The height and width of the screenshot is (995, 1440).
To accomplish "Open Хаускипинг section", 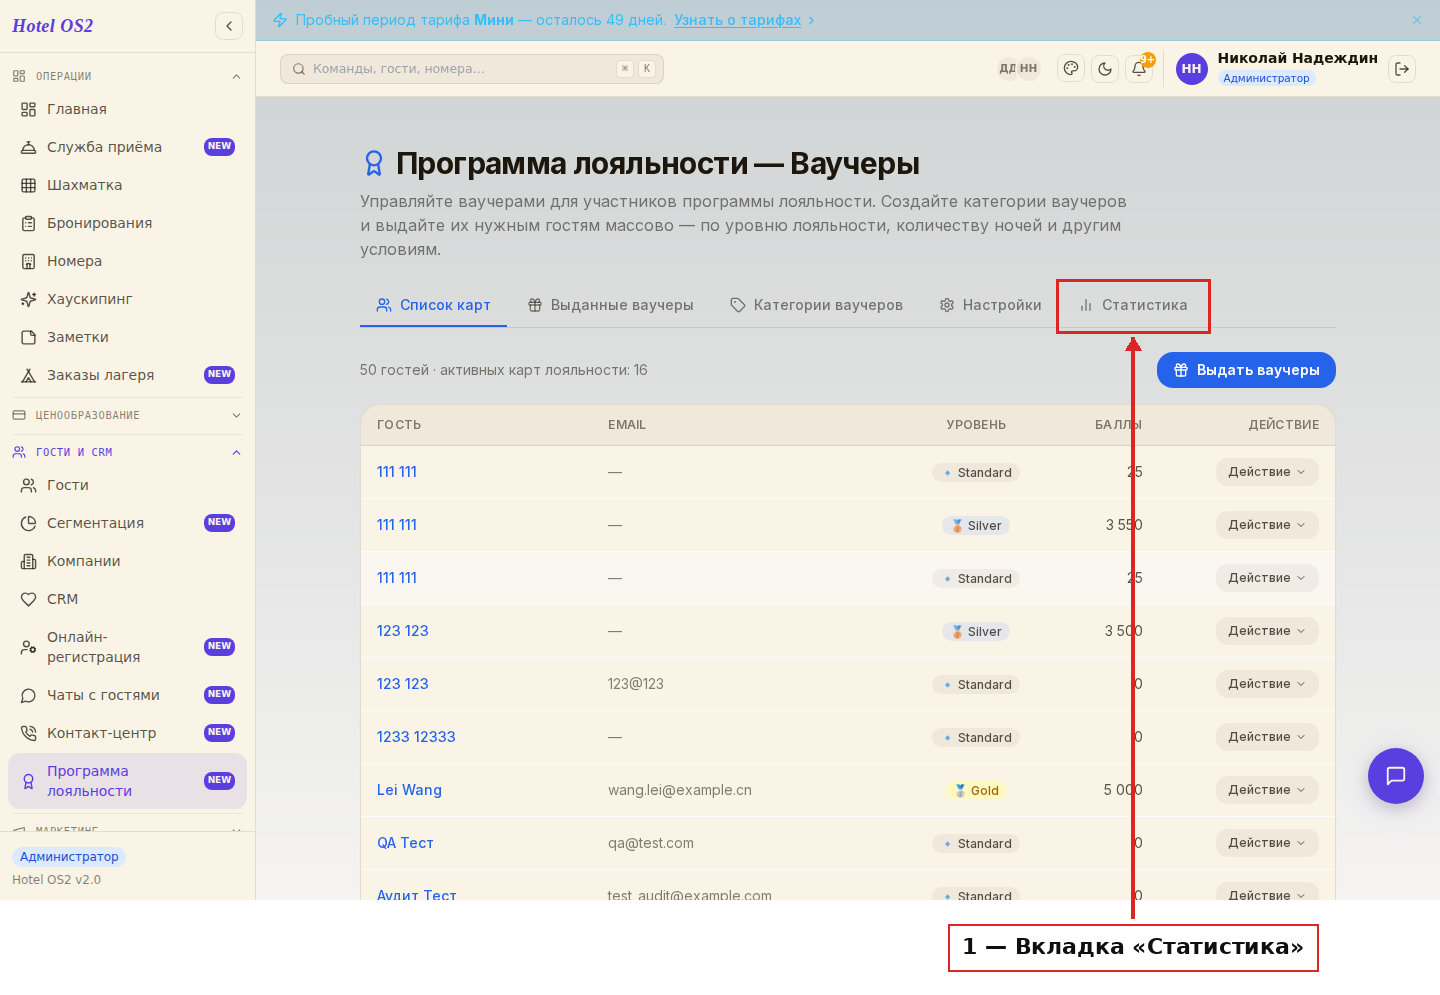I will [127, 299].
